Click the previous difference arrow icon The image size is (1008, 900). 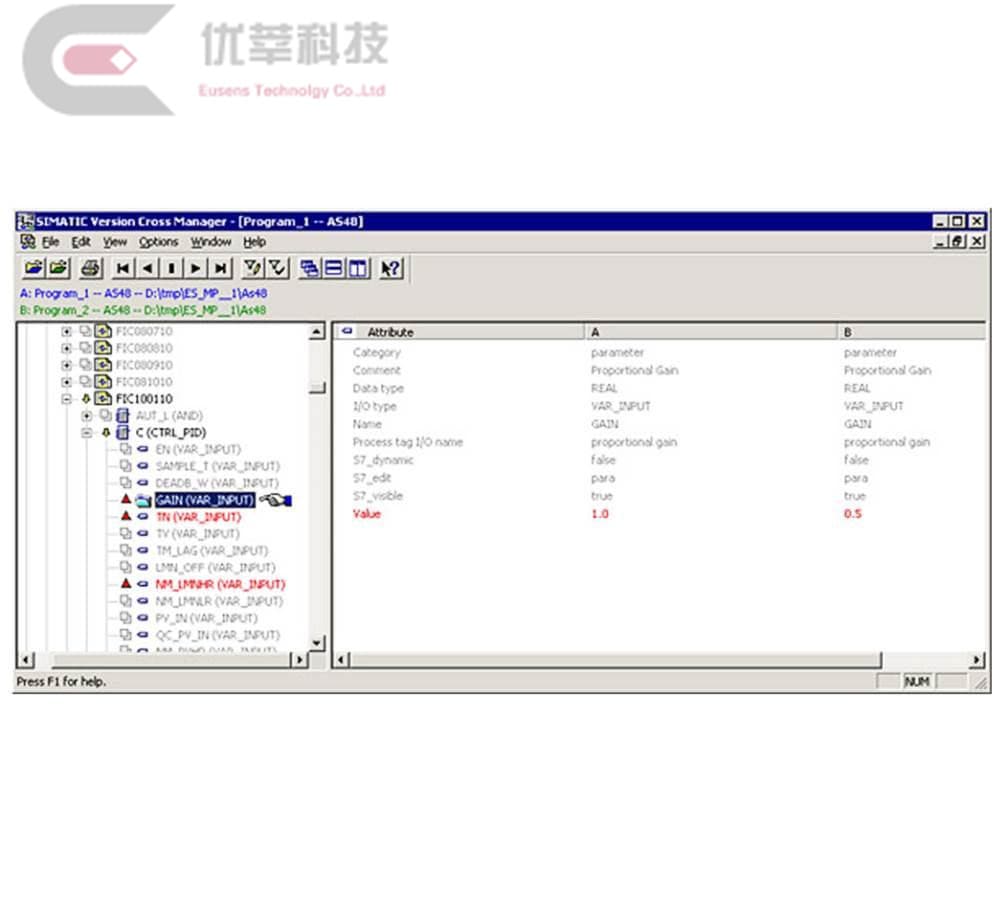[x=146, y=268]
